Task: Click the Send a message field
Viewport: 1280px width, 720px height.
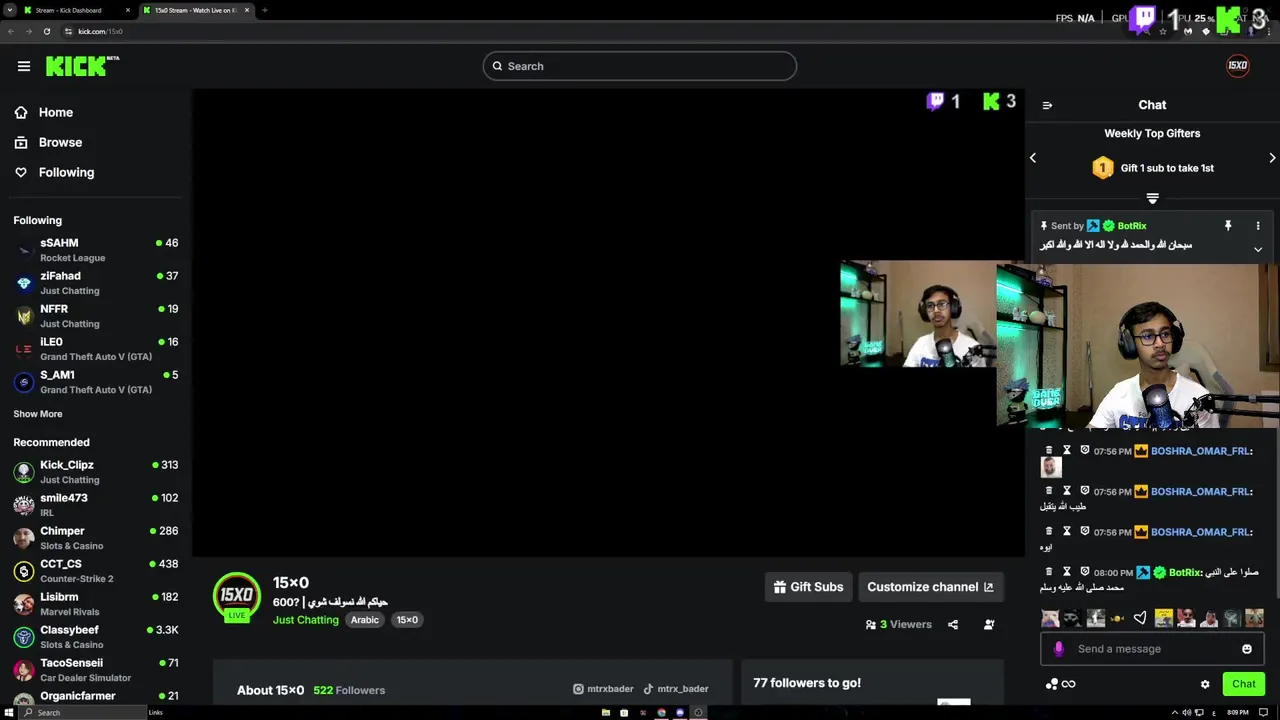Action: pos(1152,649)
